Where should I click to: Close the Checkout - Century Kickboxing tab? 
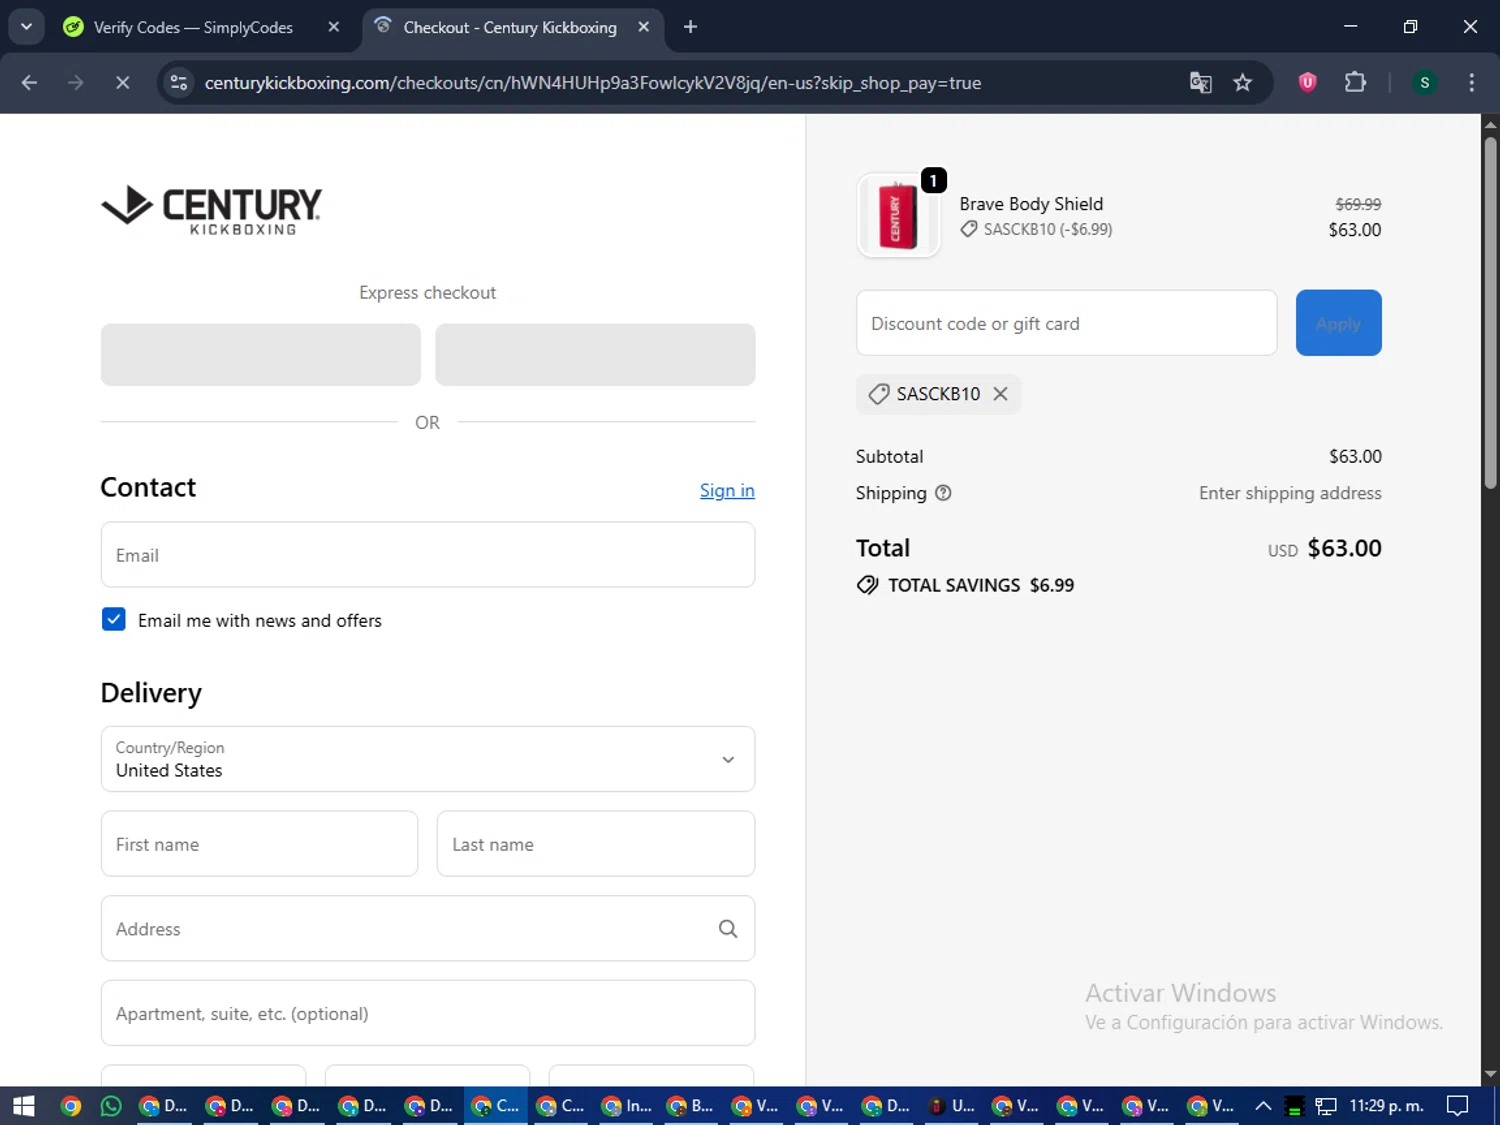click(x=644, y=27)
